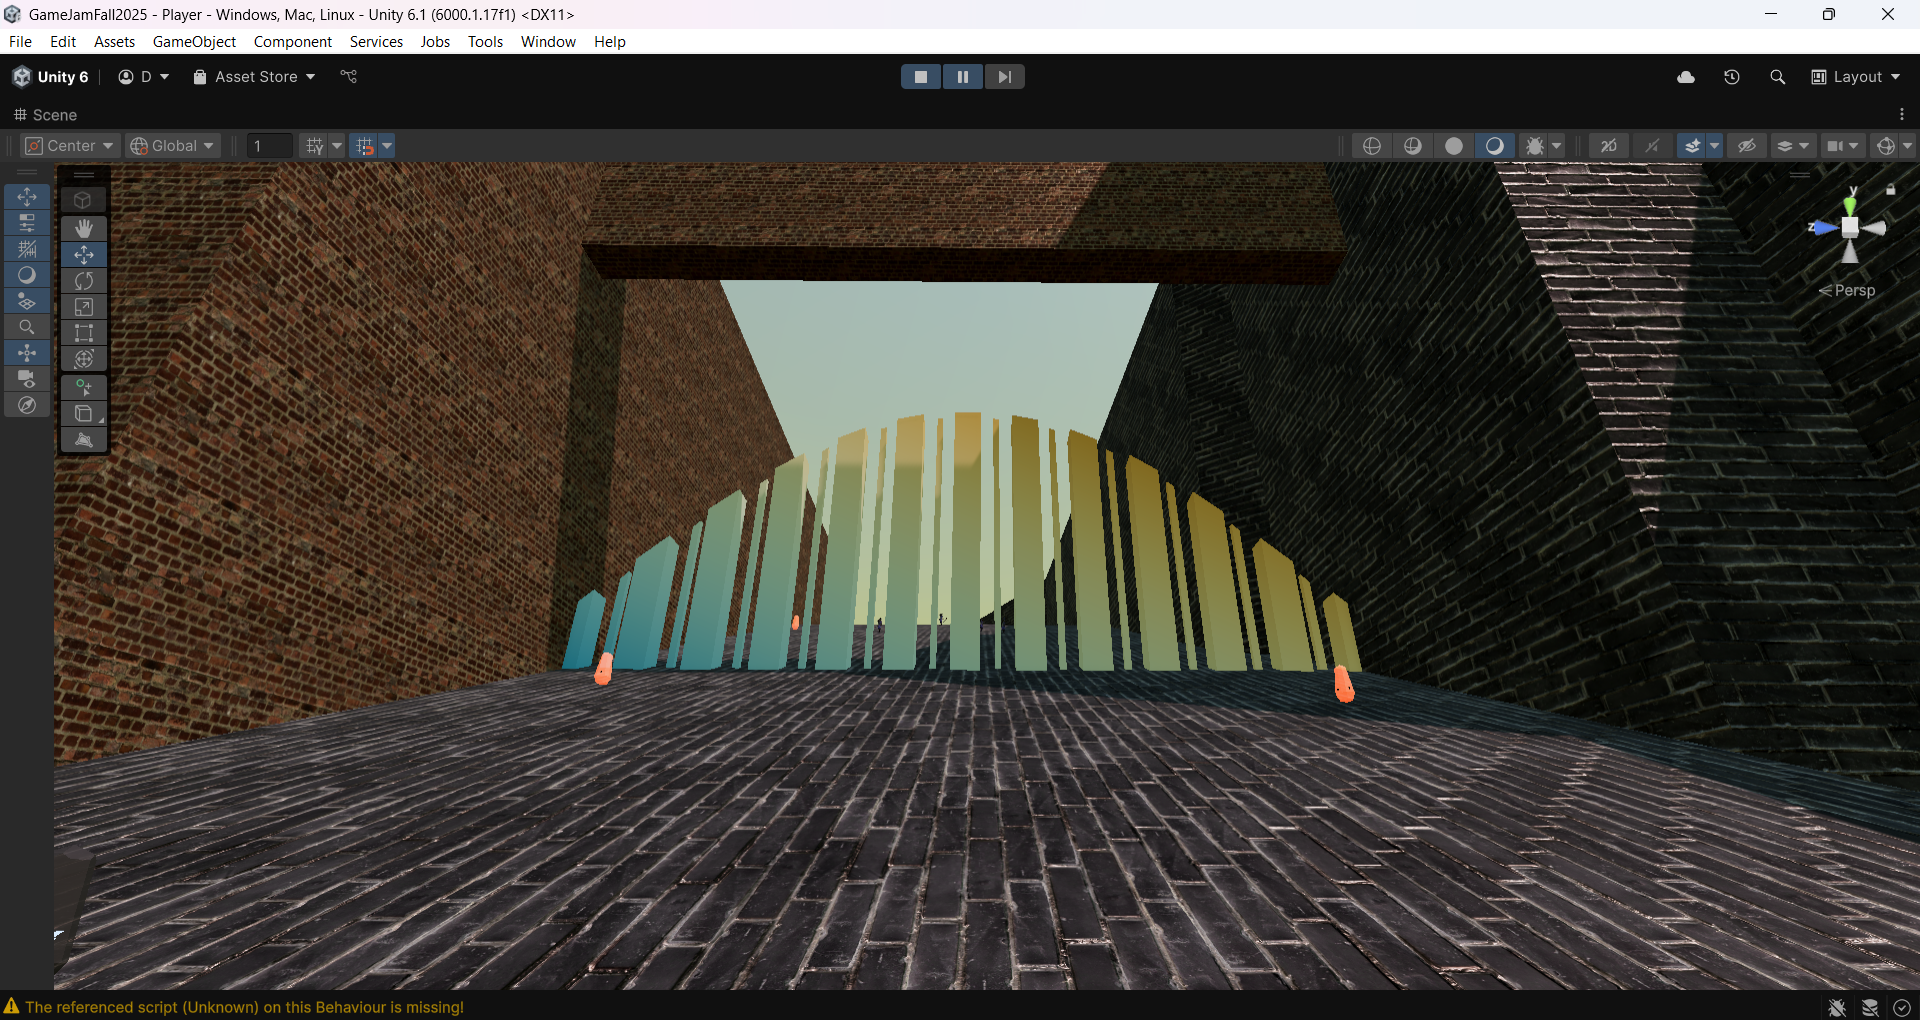Screen dimensions: 1920x1020
Task: Select the Move tool
Action: point(84,255)
